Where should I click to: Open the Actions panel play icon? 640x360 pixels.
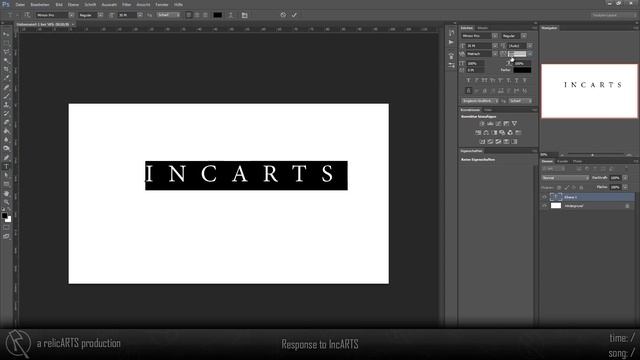[451, 42]
